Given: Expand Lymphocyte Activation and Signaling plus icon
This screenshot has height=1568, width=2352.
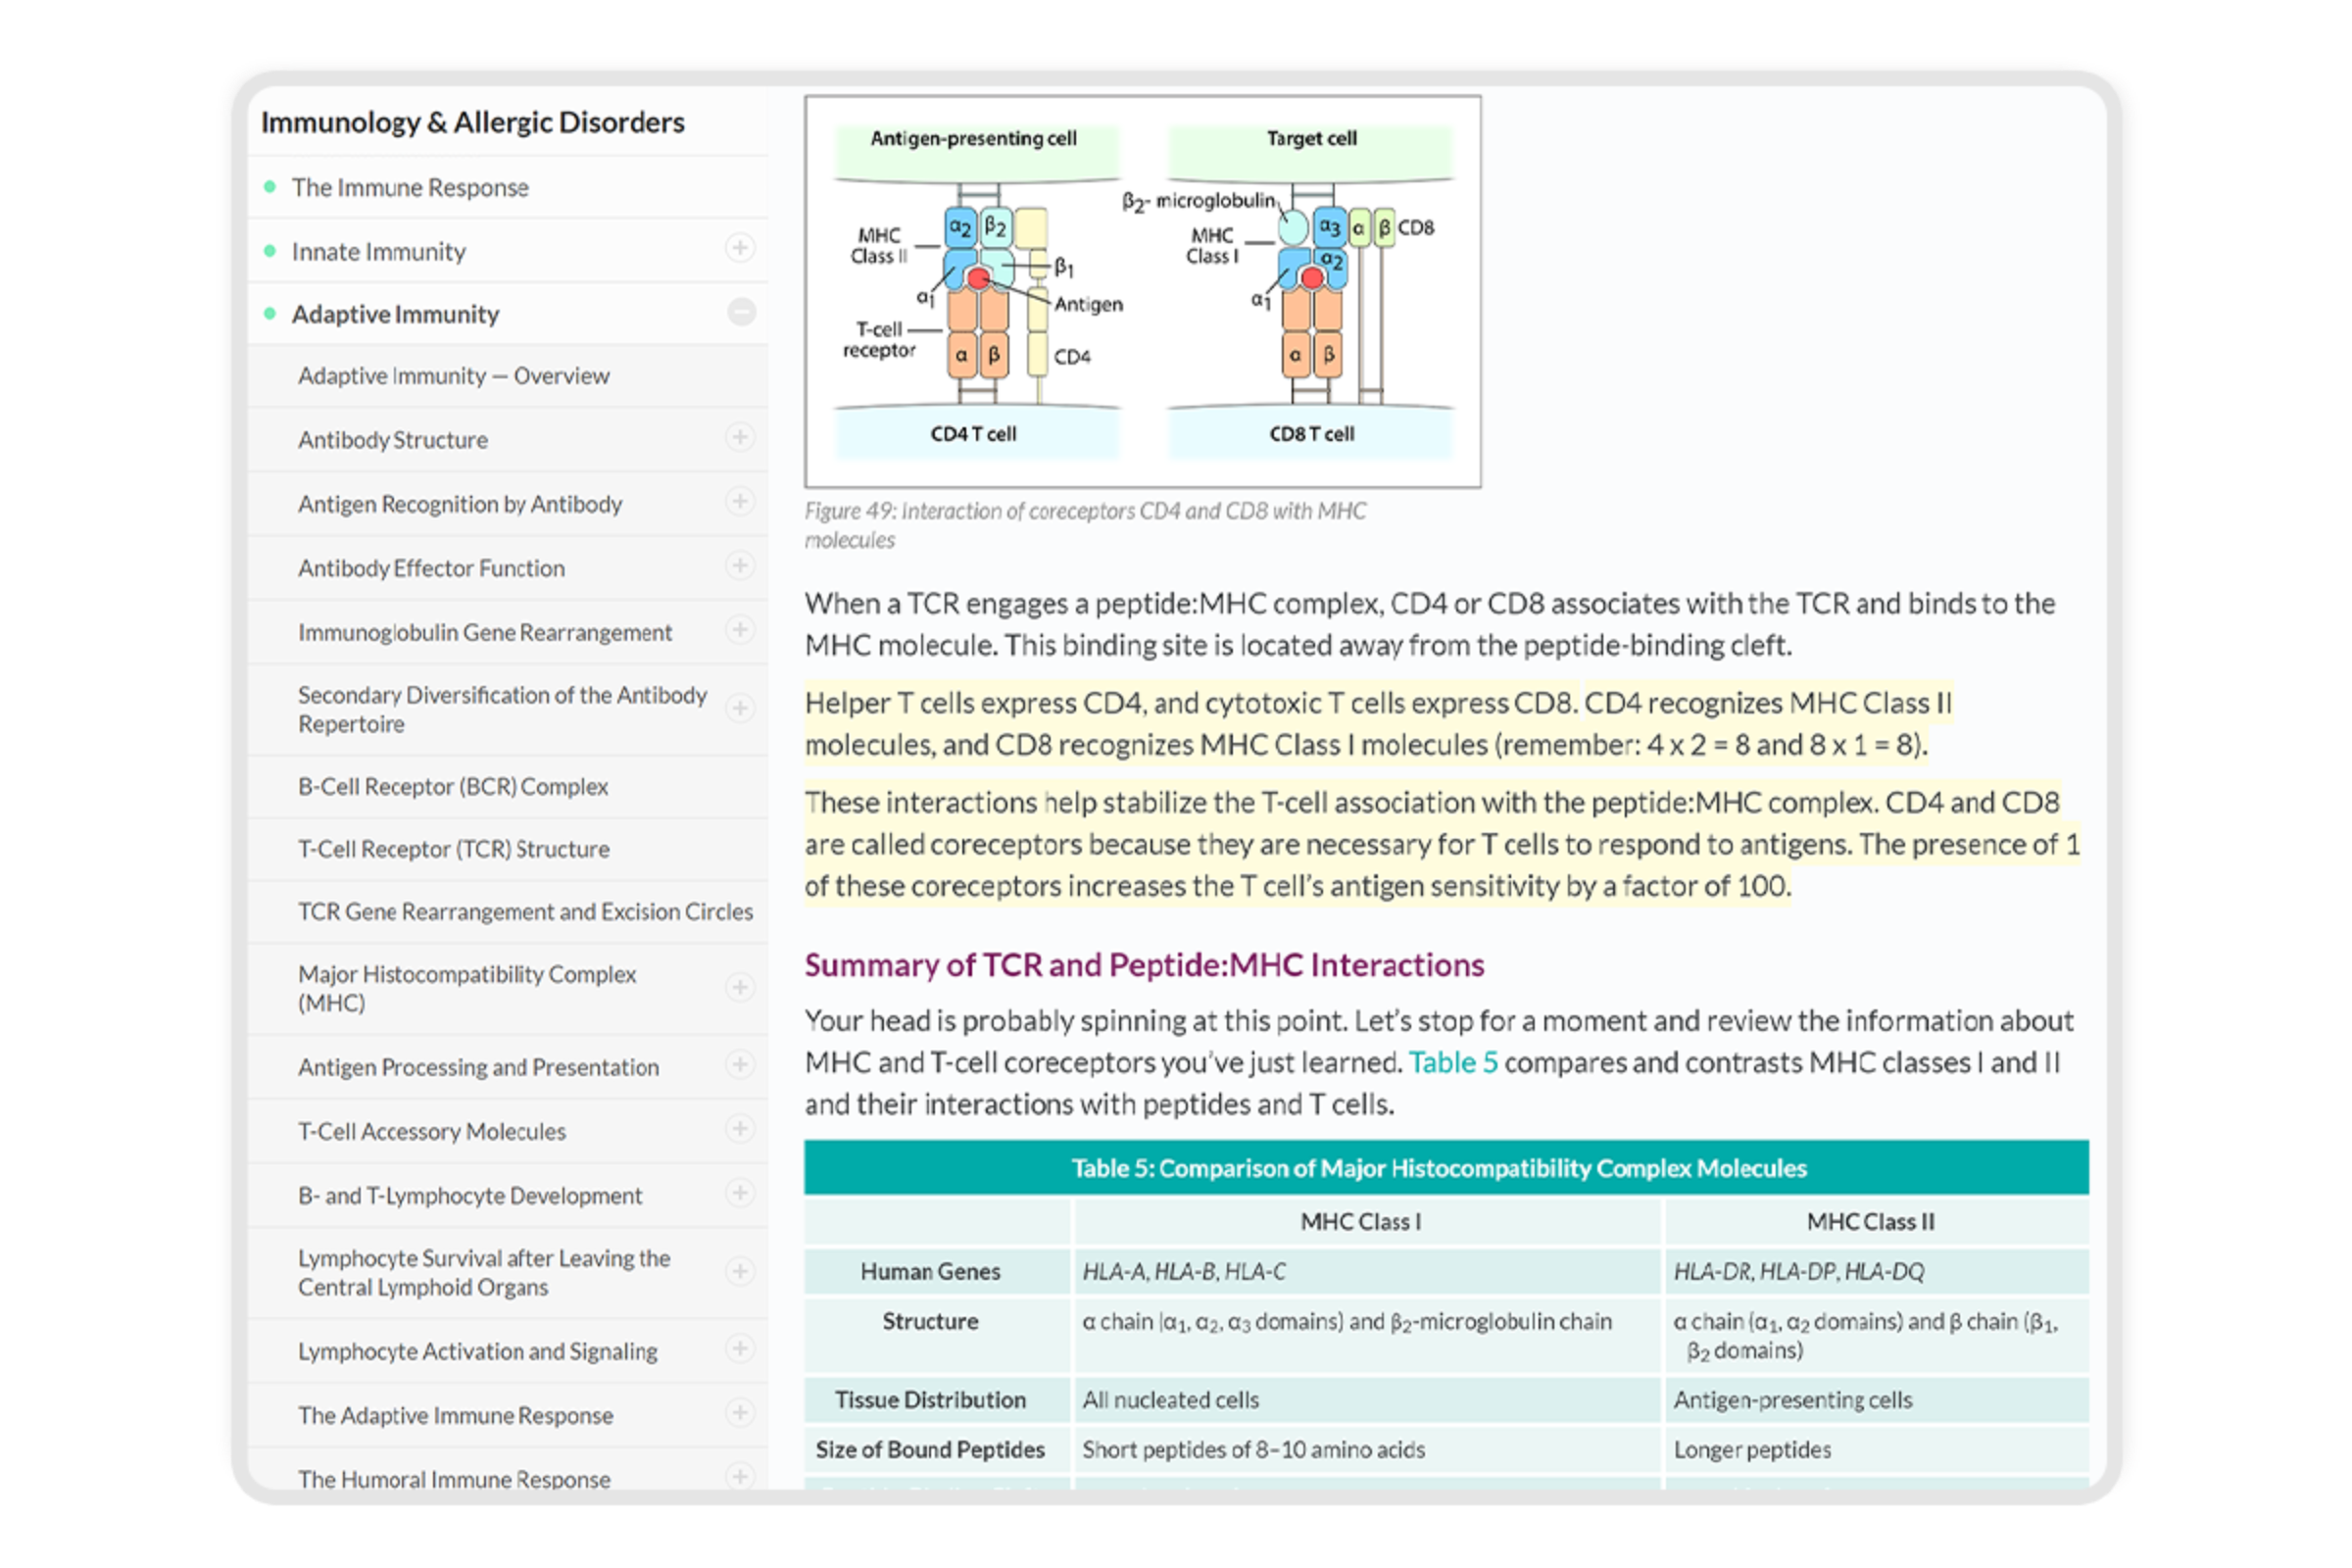Looking at the screenshot, I should coord(739,1349).
